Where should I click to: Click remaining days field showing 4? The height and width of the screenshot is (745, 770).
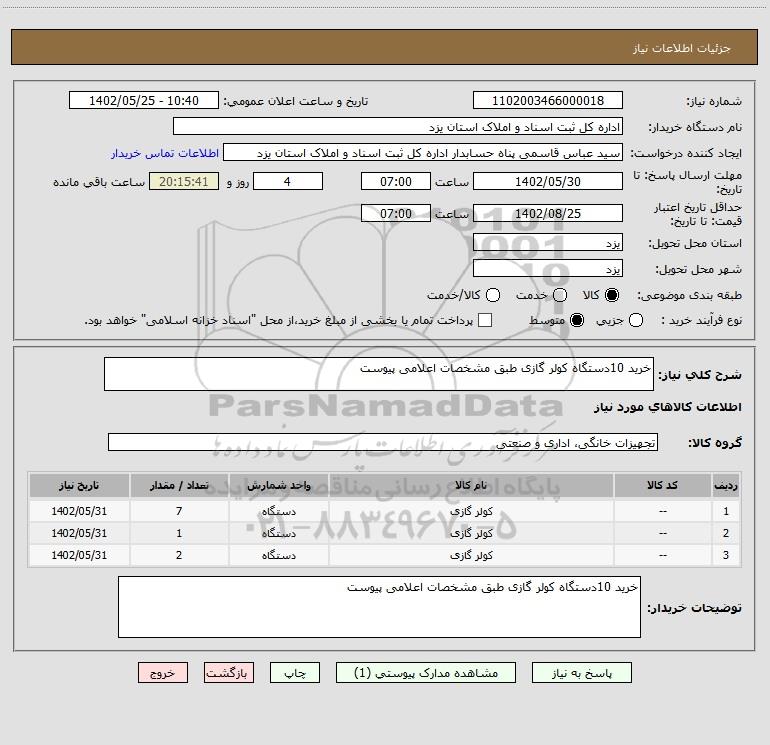pyautogui.click(x=288, y=181)
